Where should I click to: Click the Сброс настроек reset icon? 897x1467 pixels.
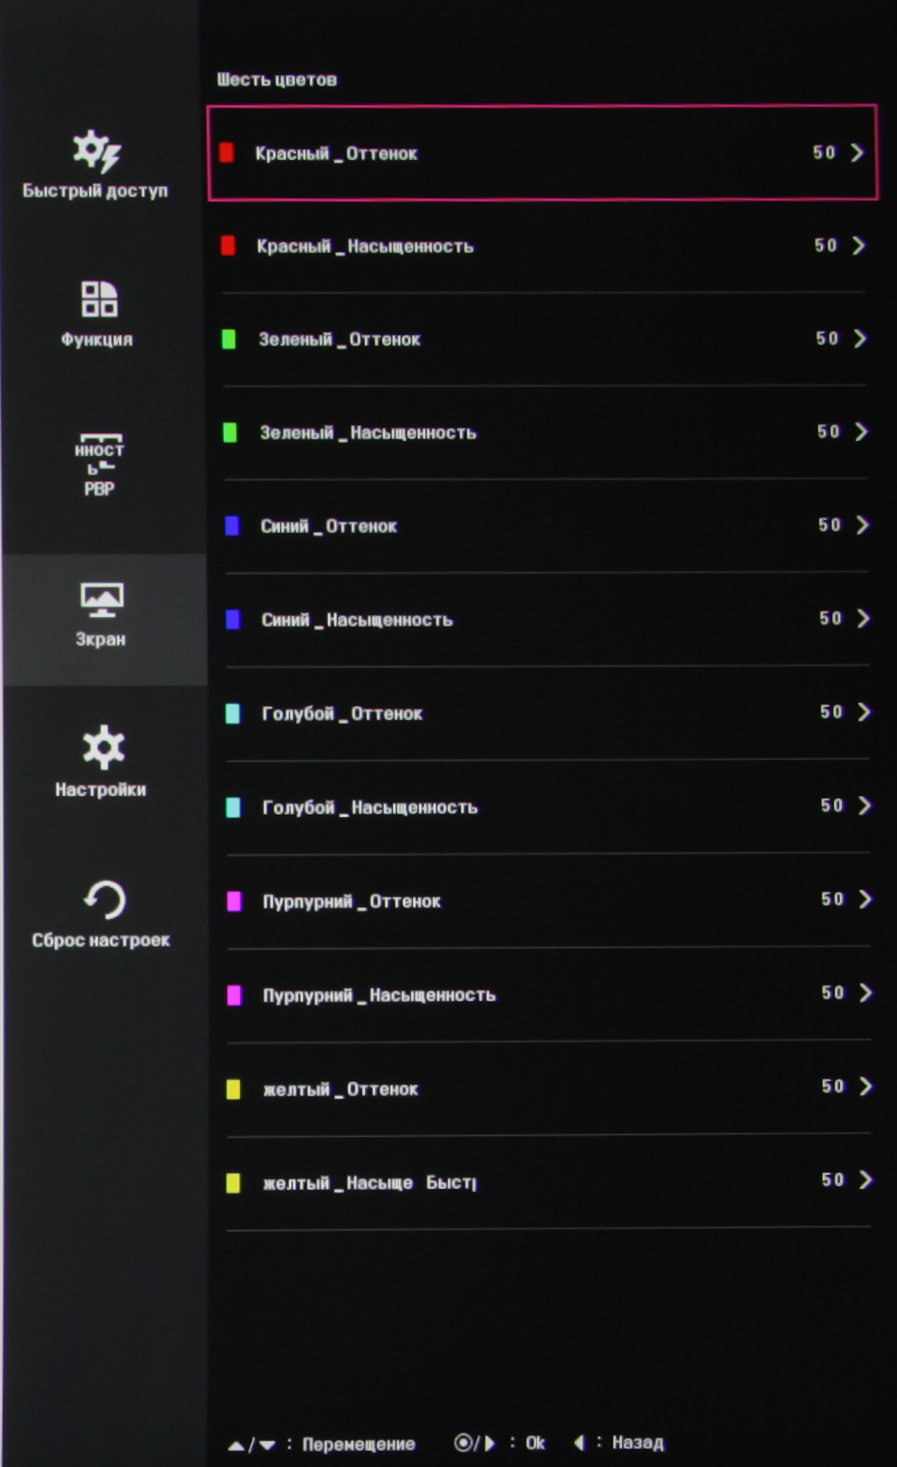(x=103, y=900)
